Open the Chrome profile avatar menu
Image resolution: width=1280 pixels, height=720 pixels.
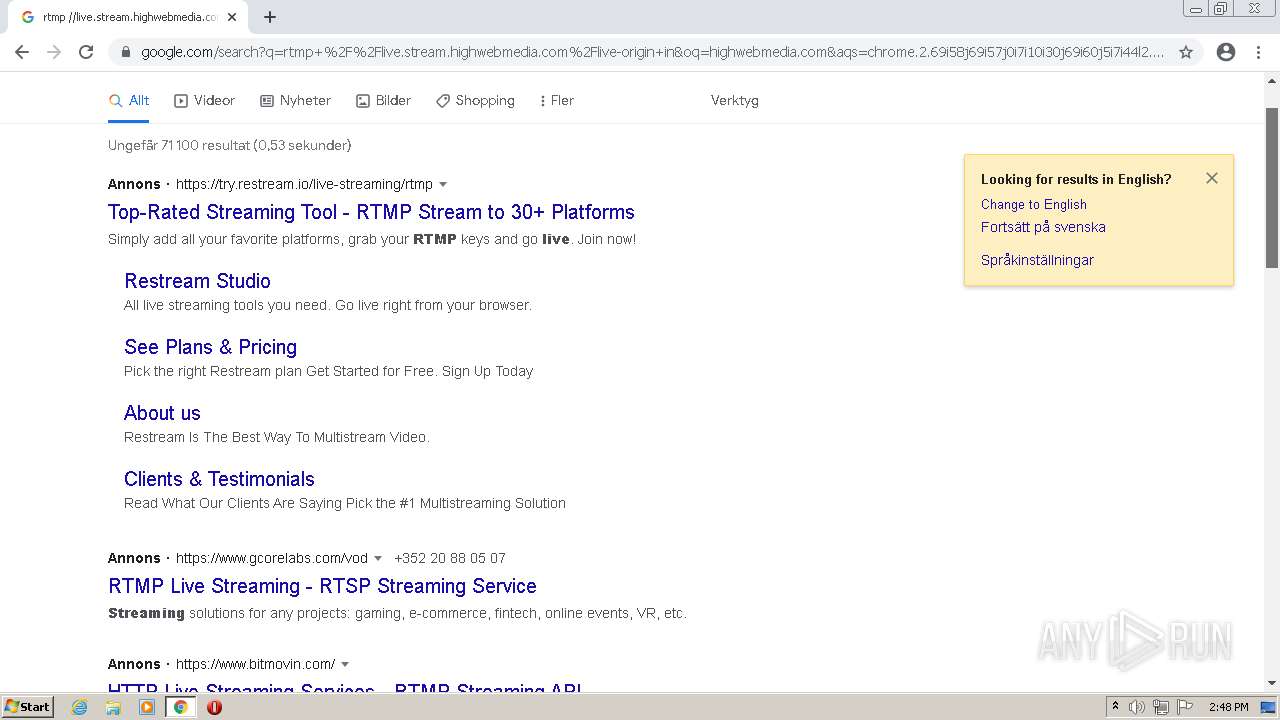[1226, 52]
